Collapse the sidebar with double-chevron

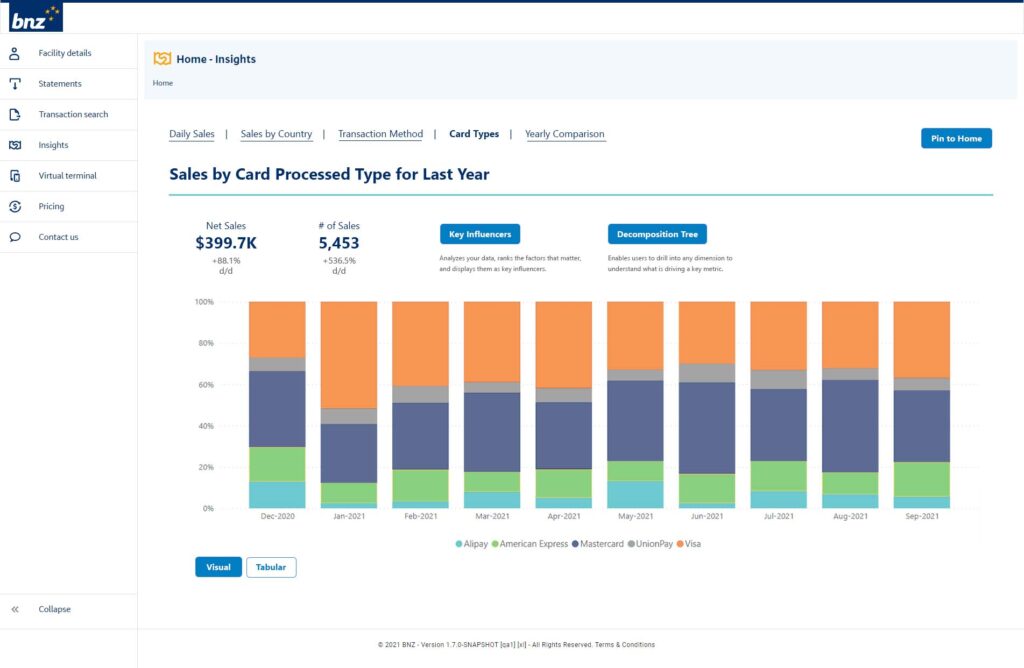point(15,609)
